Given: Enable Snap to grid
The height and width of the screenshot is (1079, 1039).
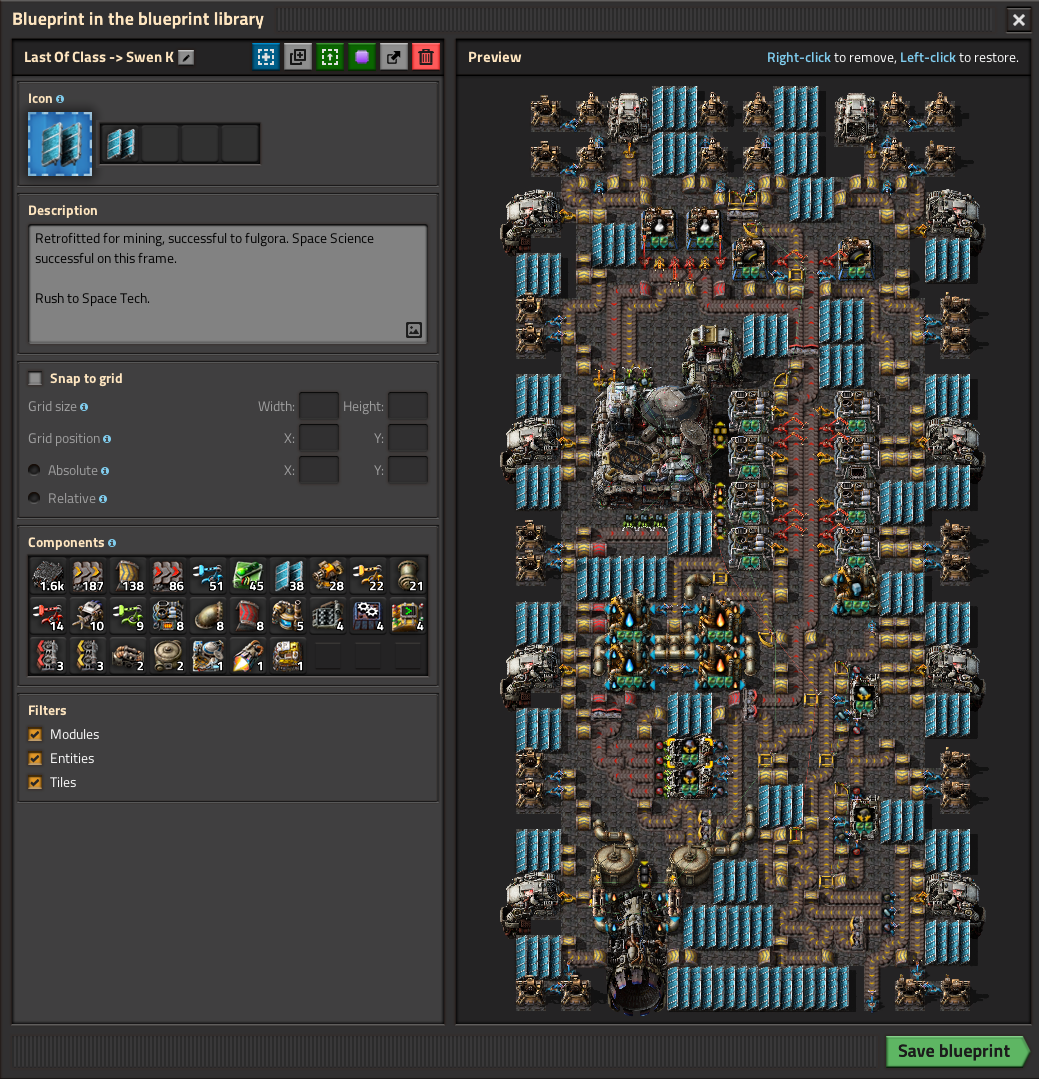Looking at the screenshot, I should tap(36, 378).
